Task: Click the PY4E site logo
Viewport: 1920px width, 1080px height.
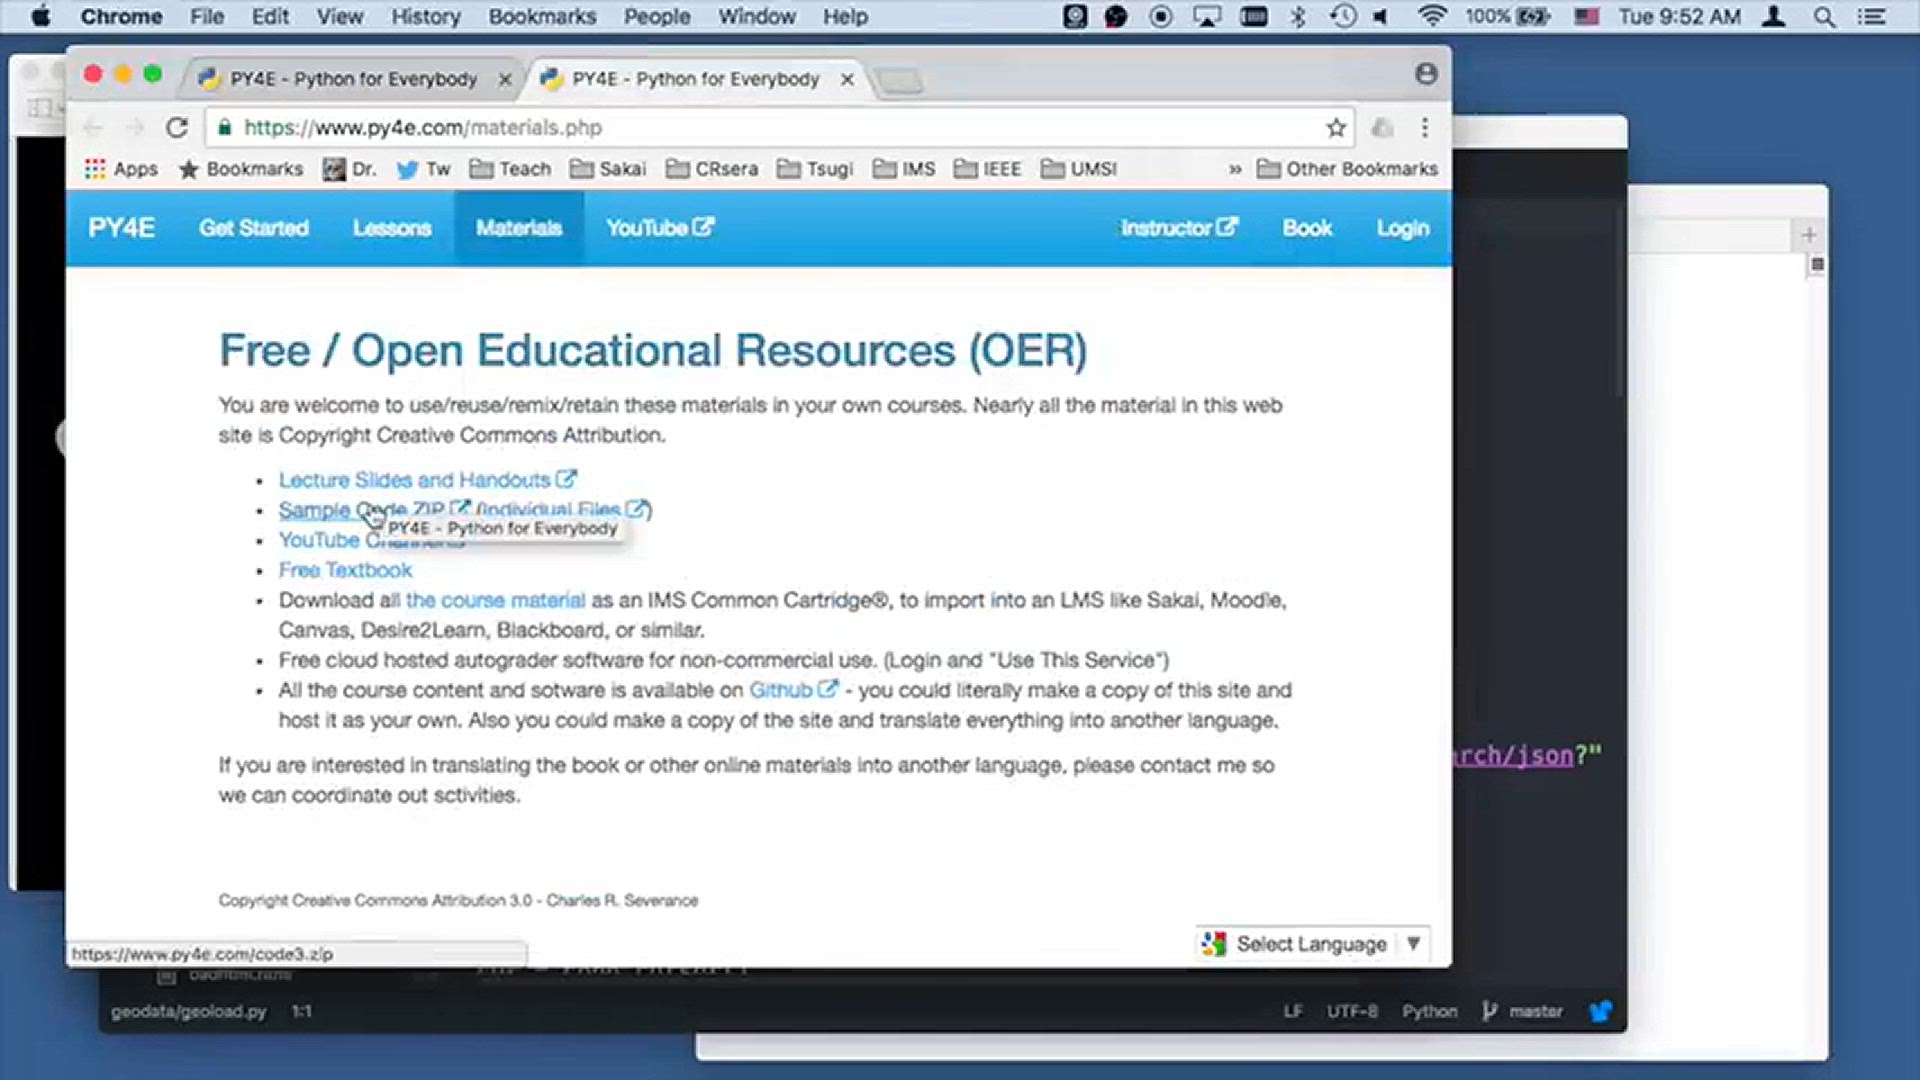Action: 121,228
